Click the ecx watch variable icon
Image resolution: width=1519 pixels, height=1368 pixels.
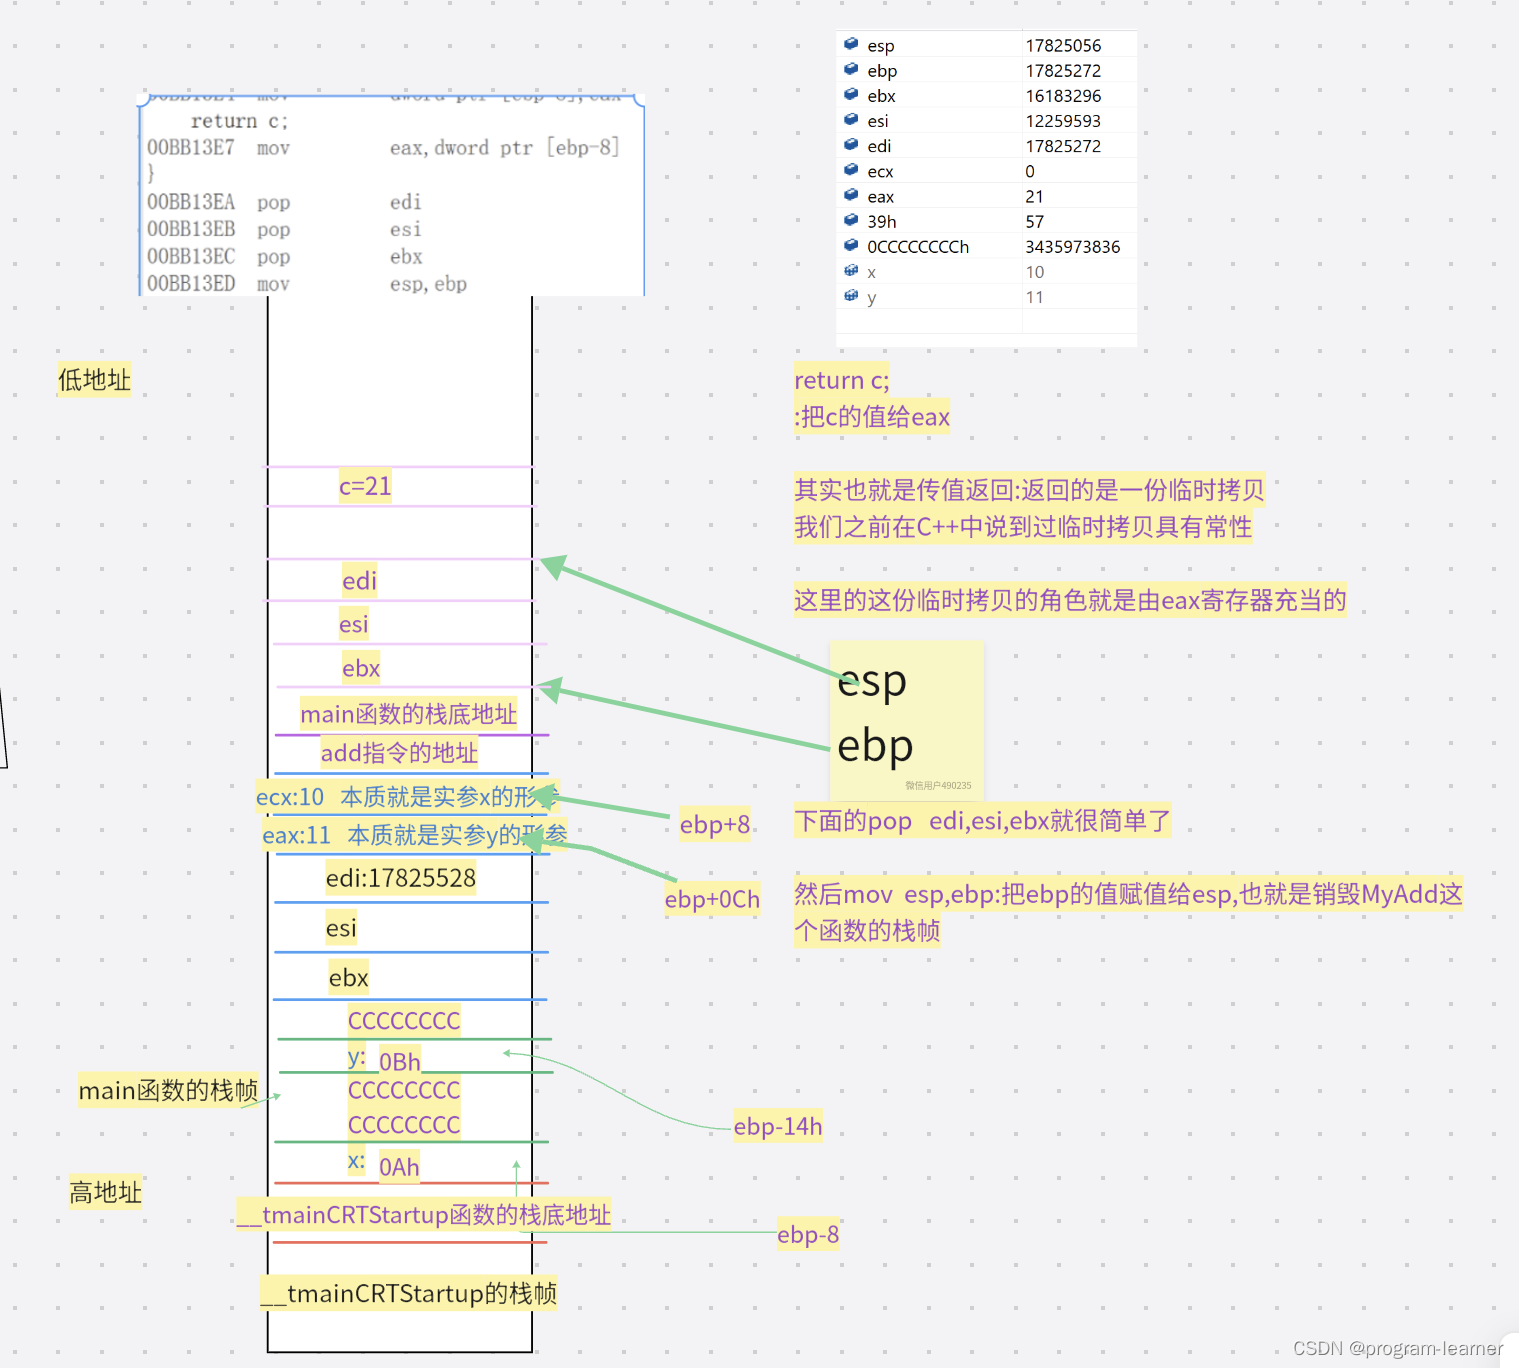tap(851, 170)
